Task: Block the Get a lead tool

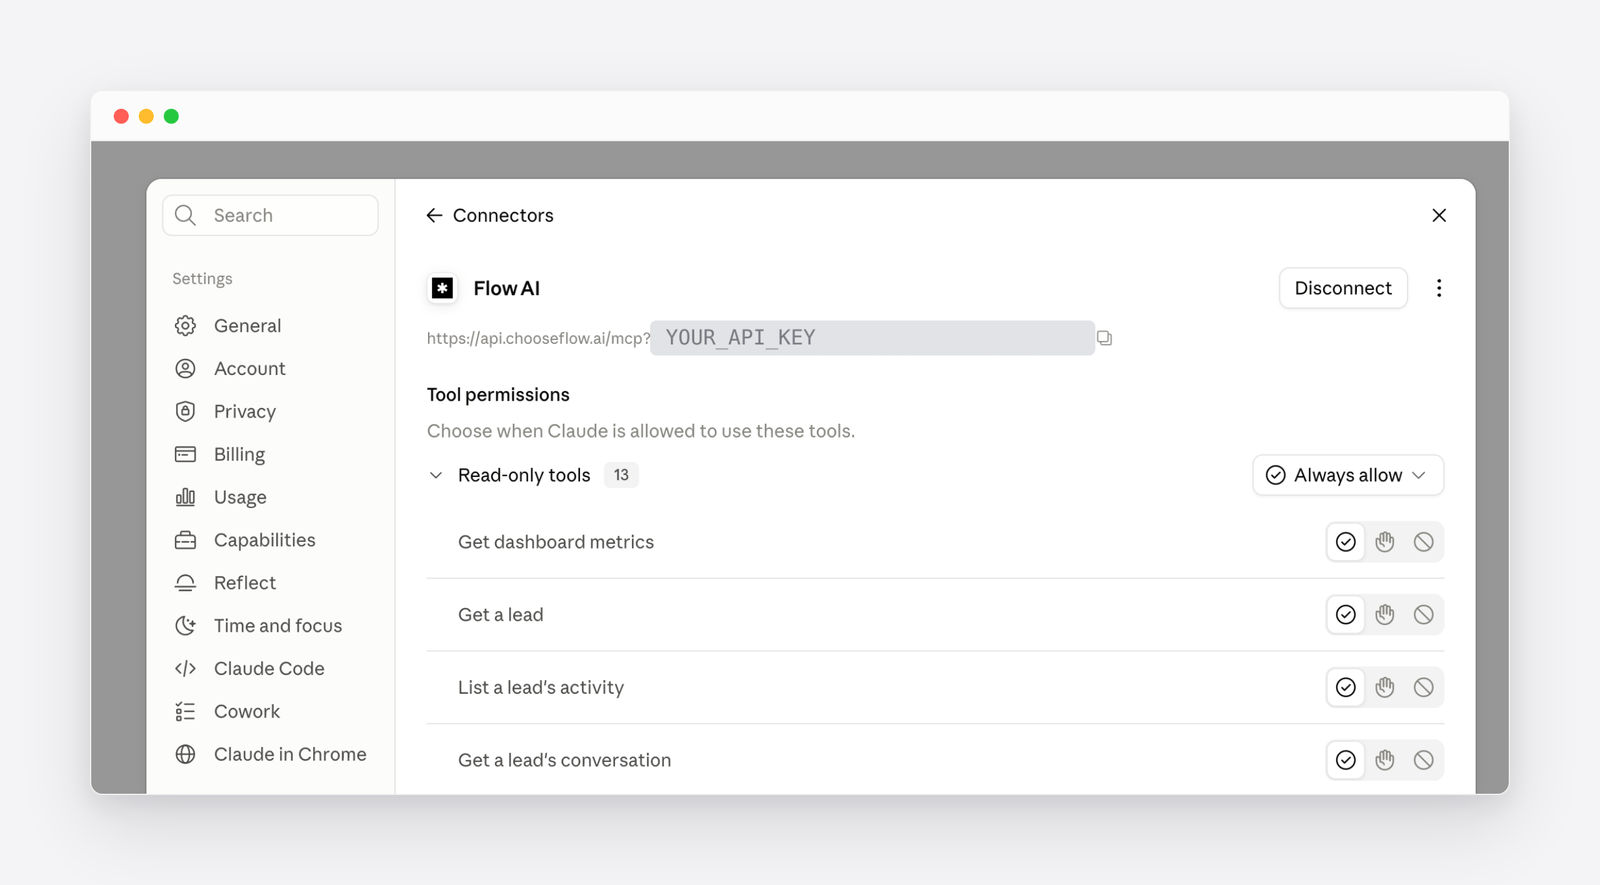Action: 1424,615
